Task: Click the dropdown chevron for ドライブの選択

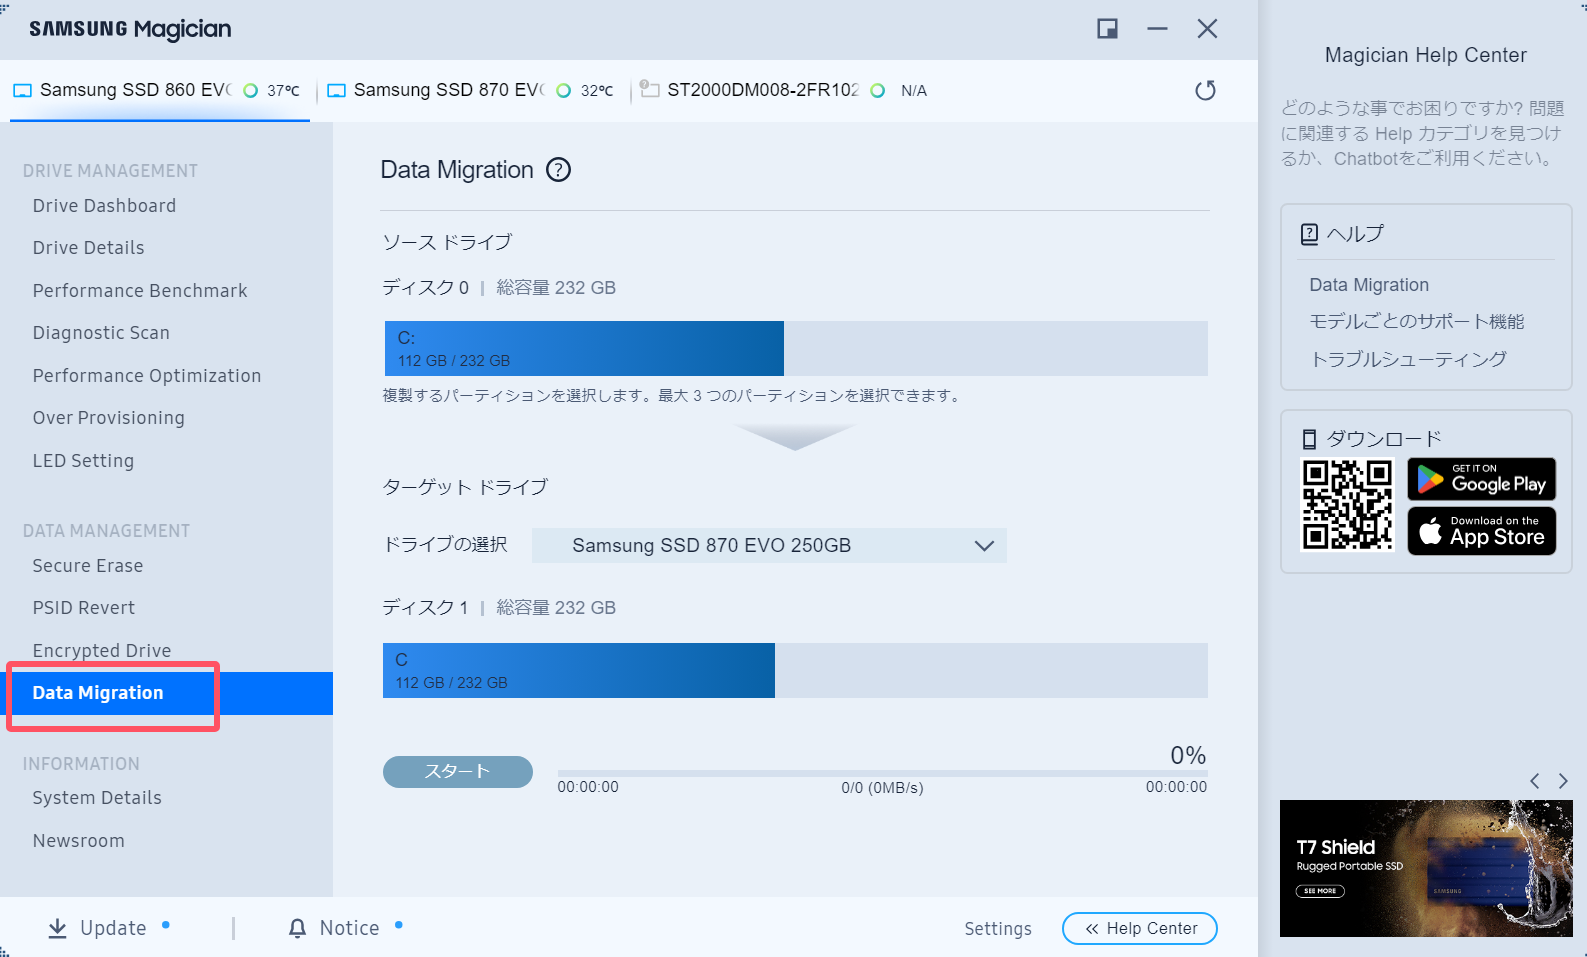Action: pos(984,546)
